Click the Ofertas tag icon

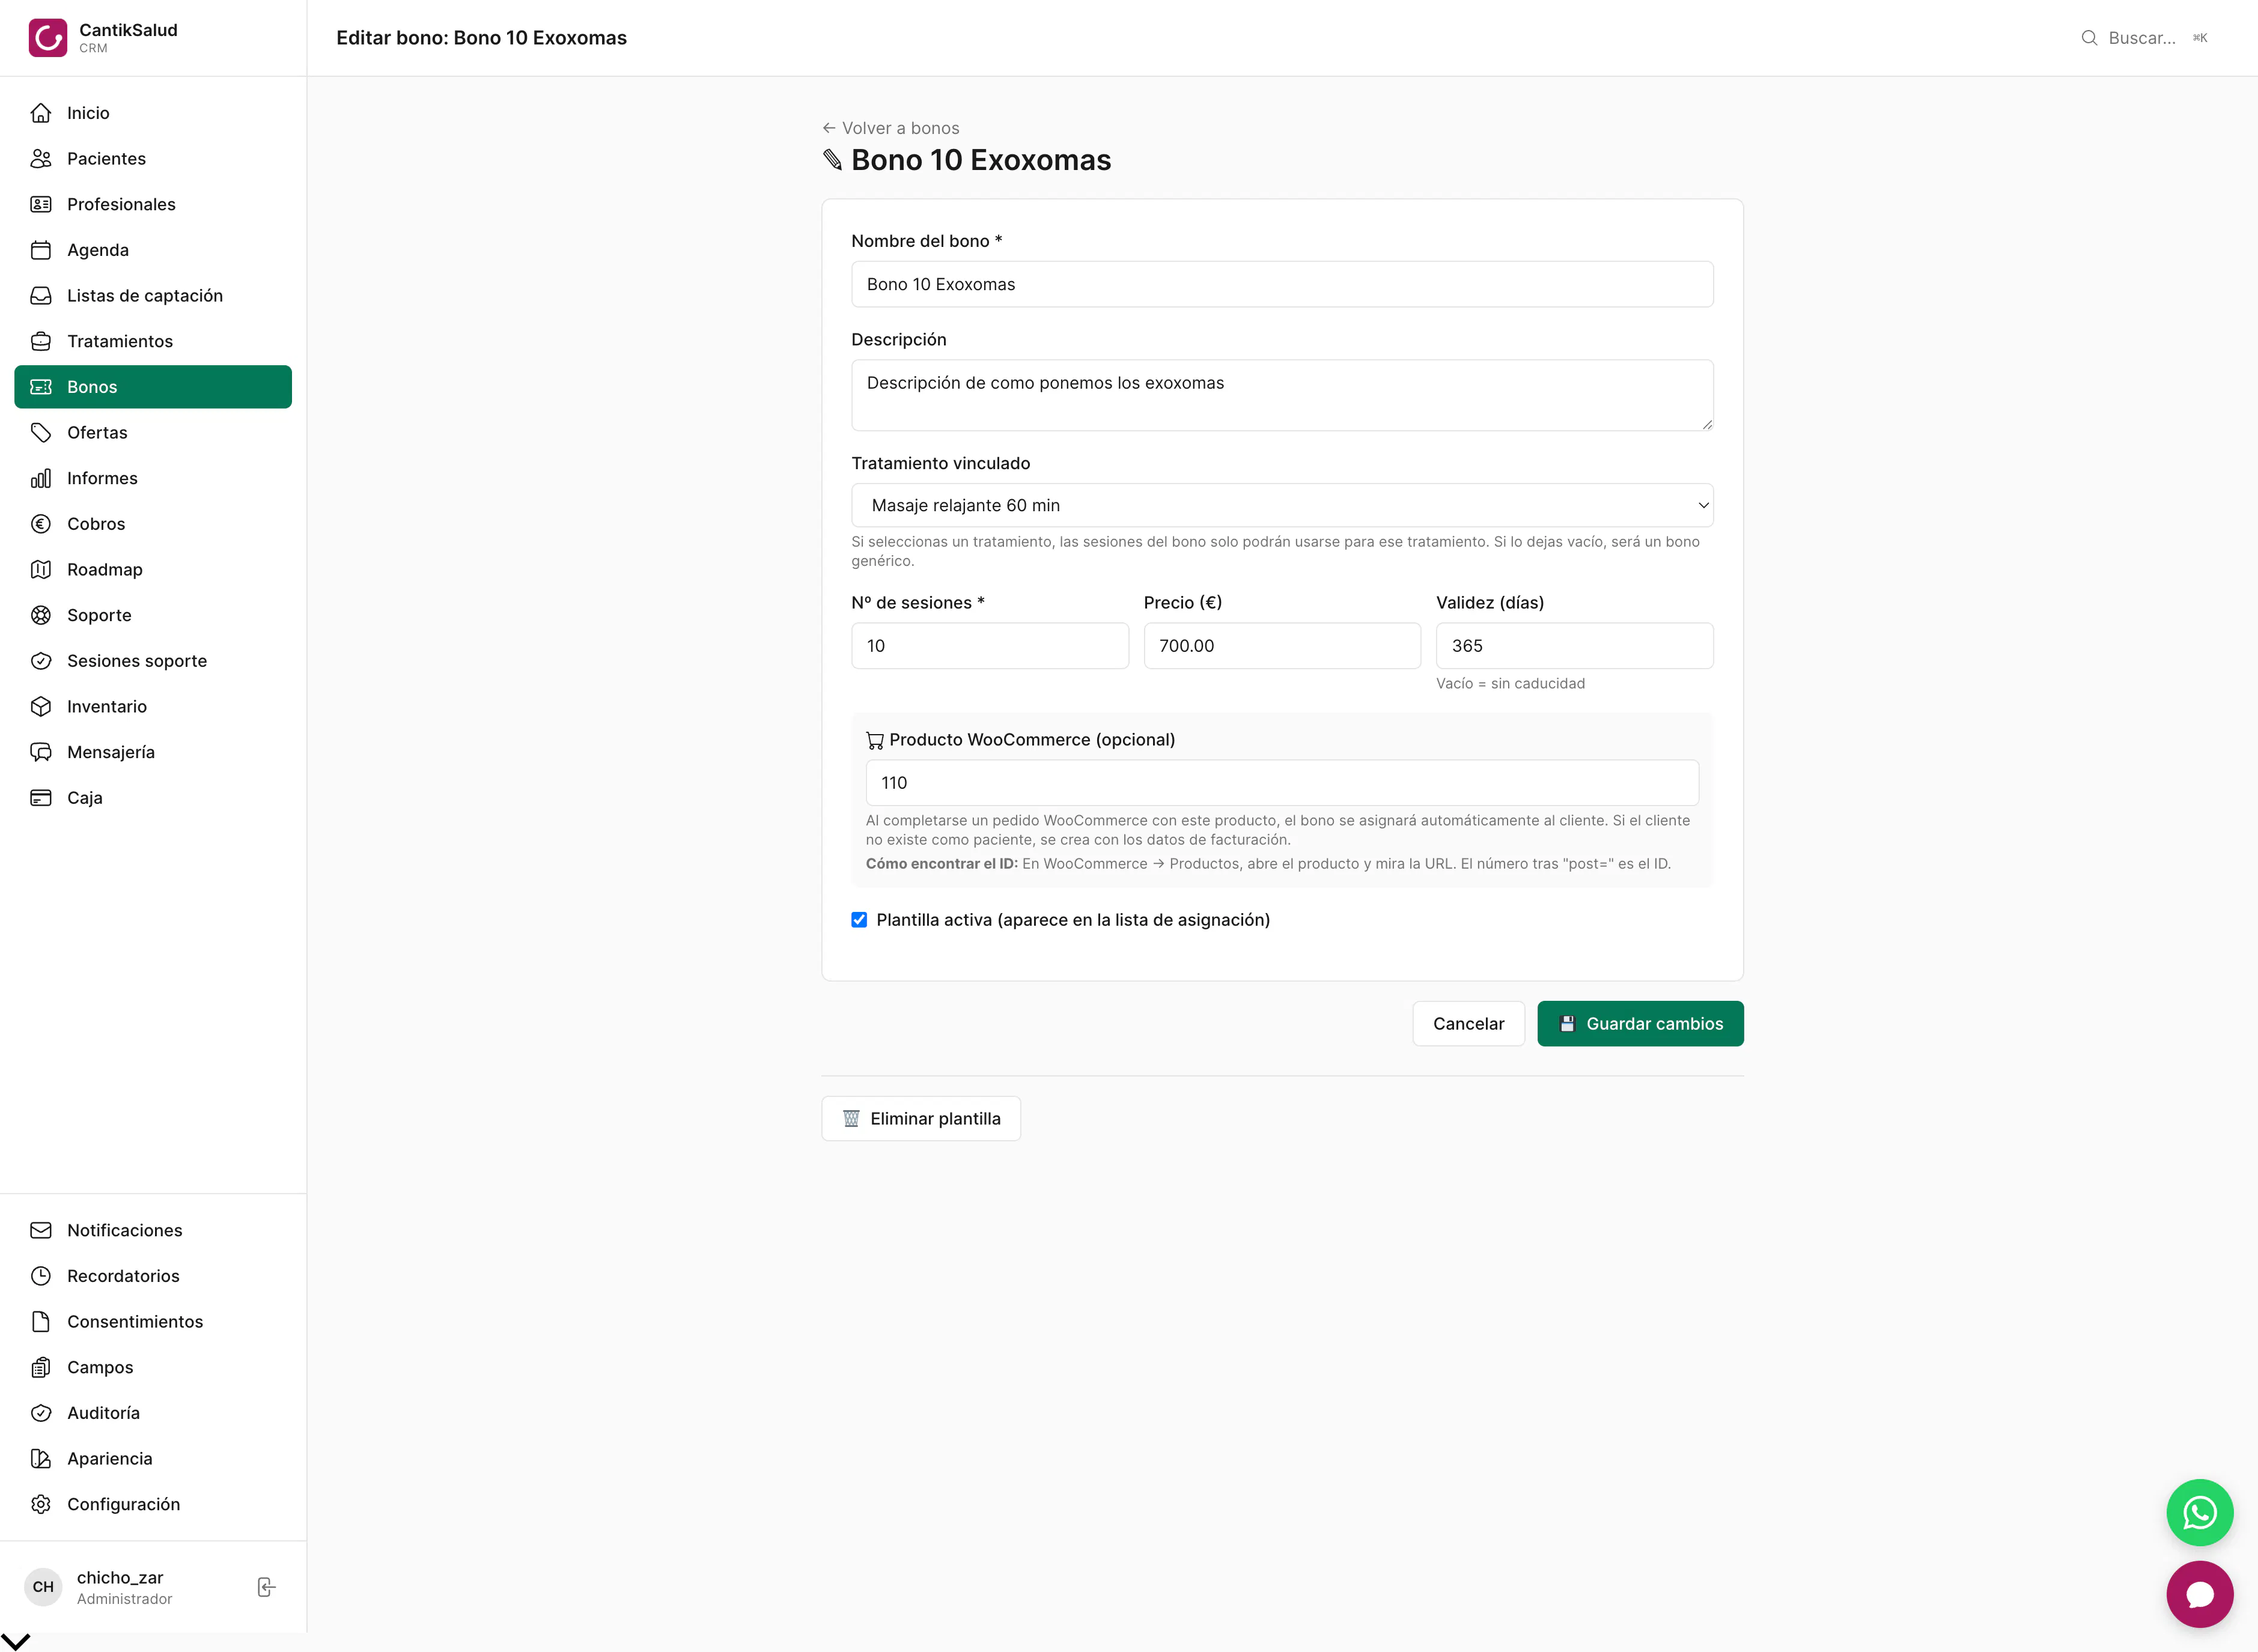(x=41, y=433)
